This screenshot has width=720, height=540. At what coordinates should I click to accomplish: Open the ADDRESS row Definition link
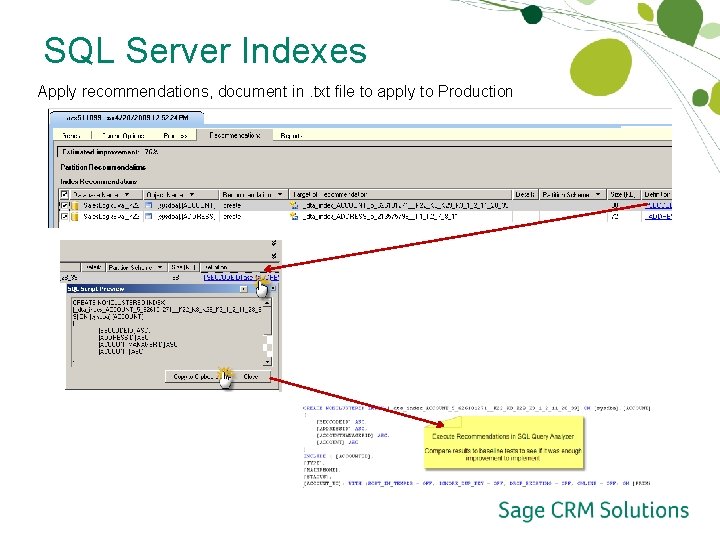(x=658, y=216)
